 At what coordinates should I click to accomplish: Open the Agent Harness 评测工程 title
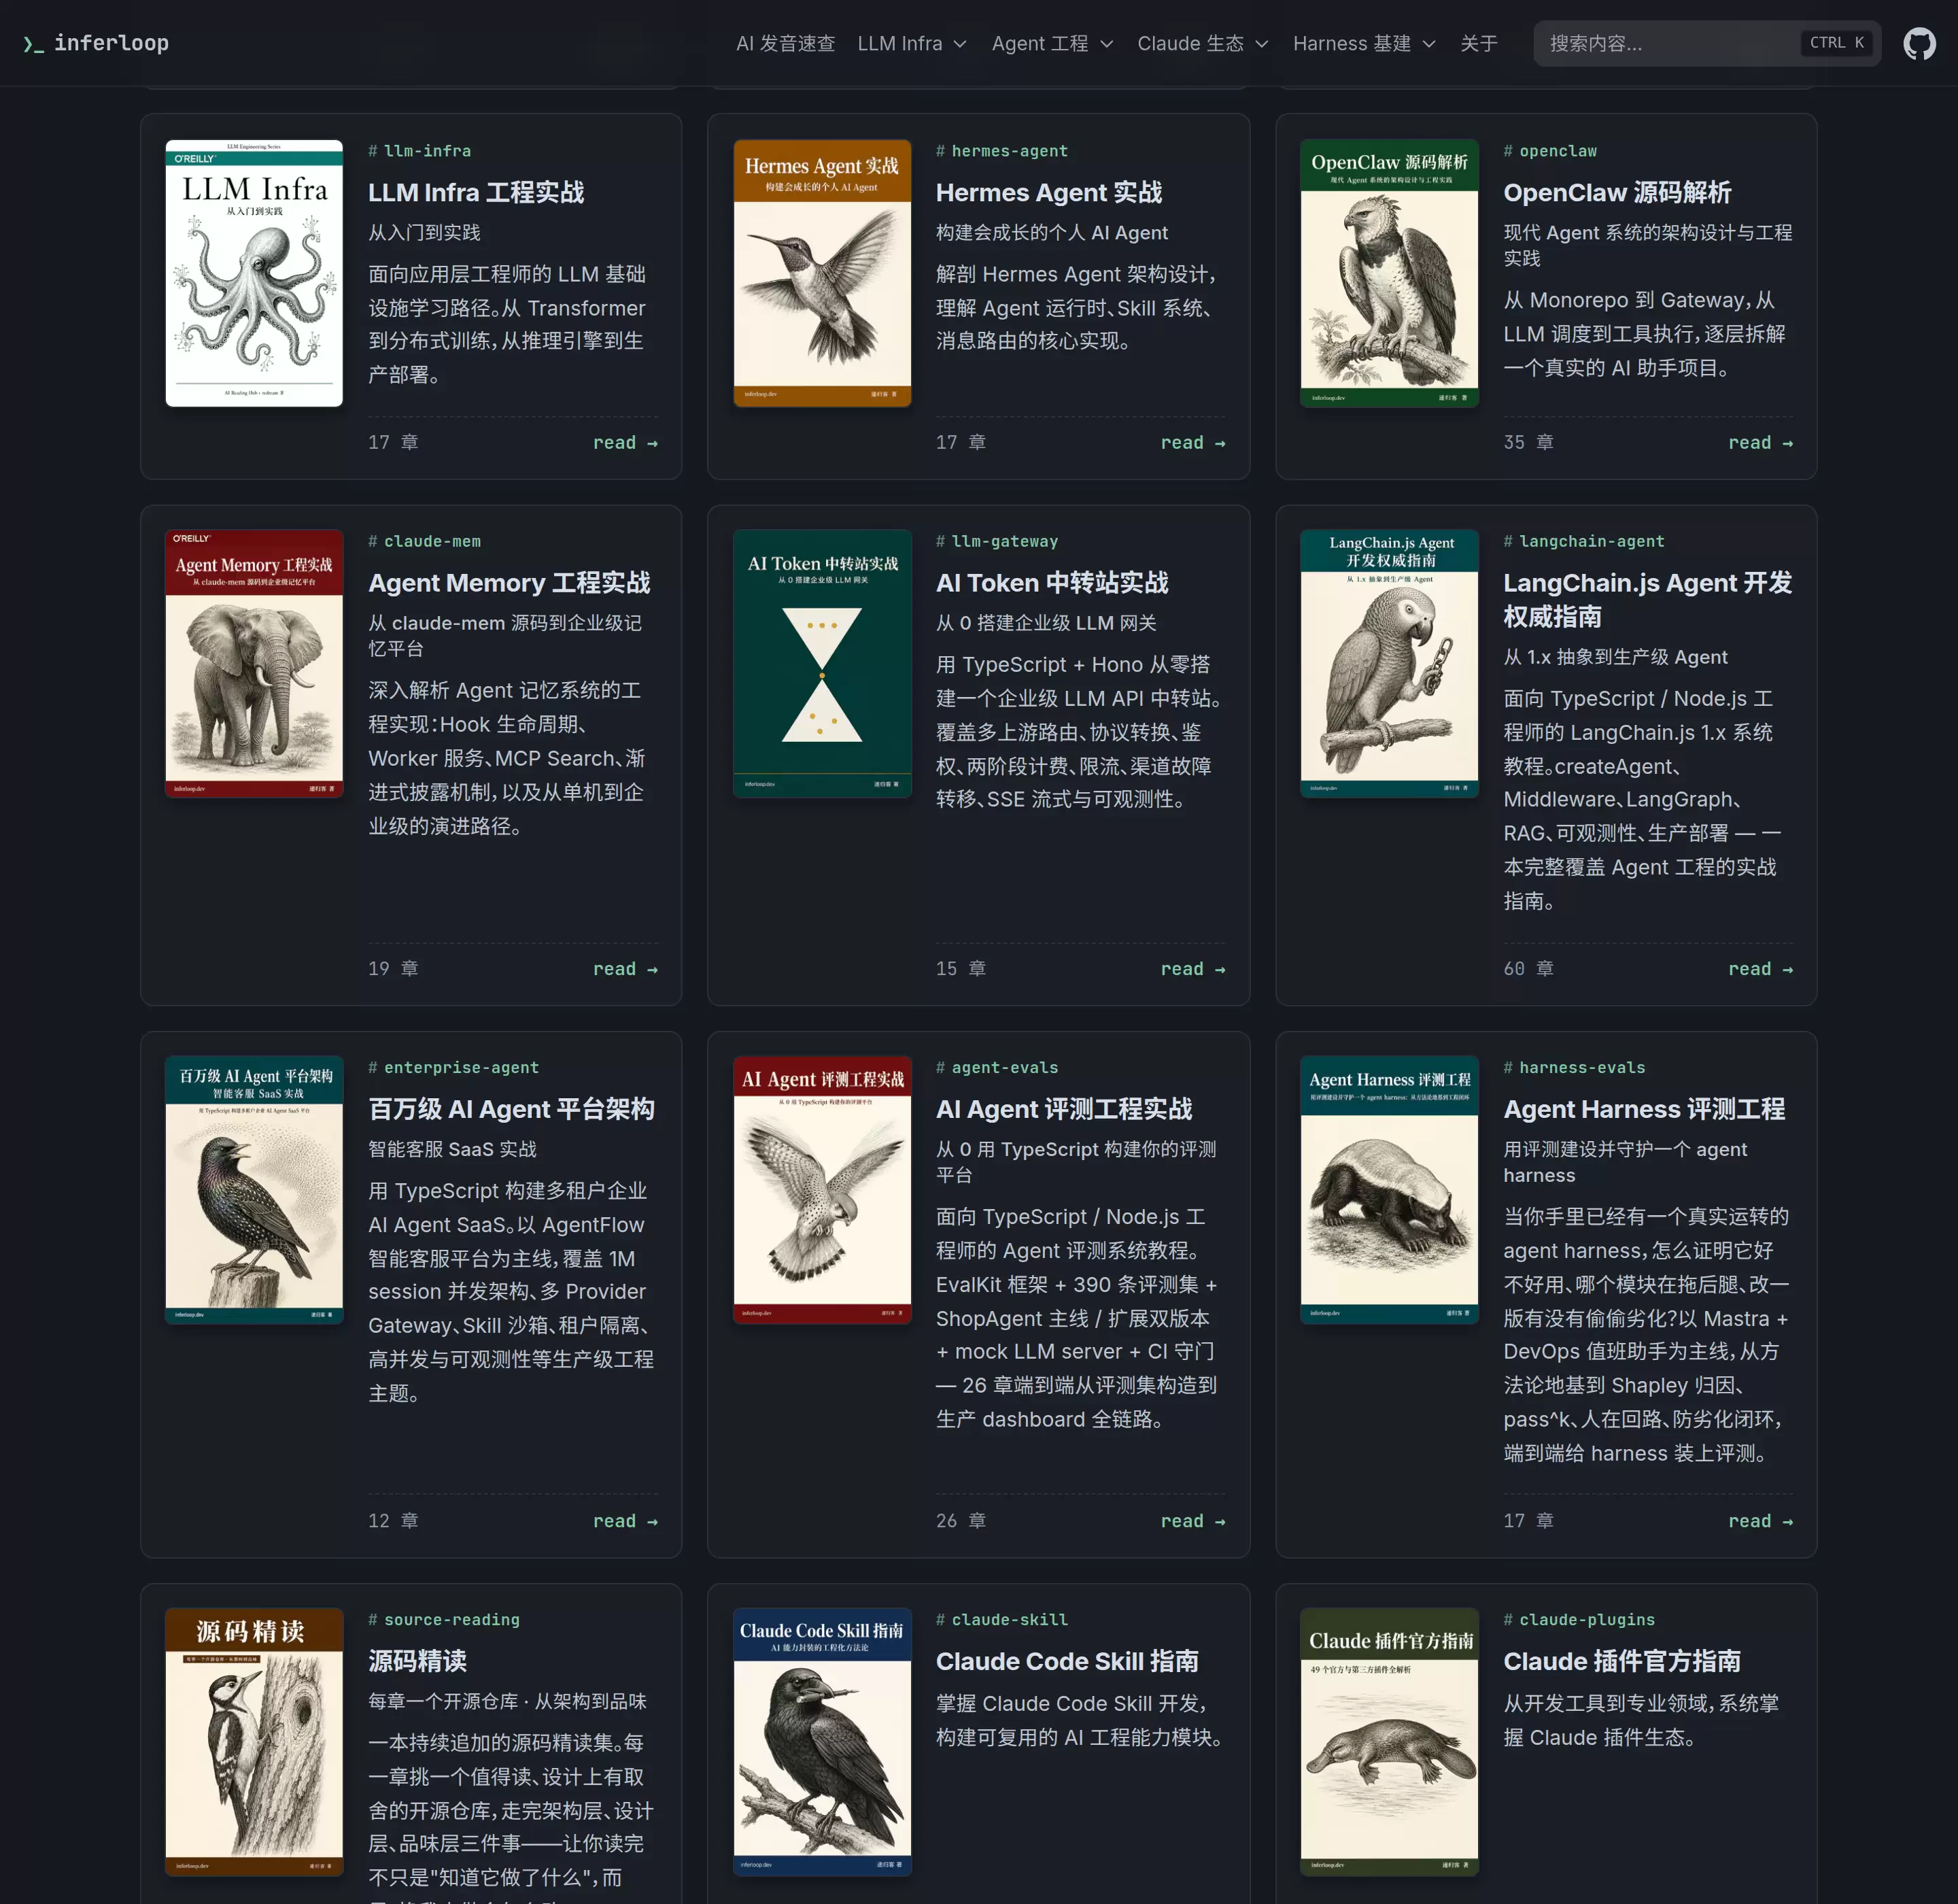point(1644,1109)
